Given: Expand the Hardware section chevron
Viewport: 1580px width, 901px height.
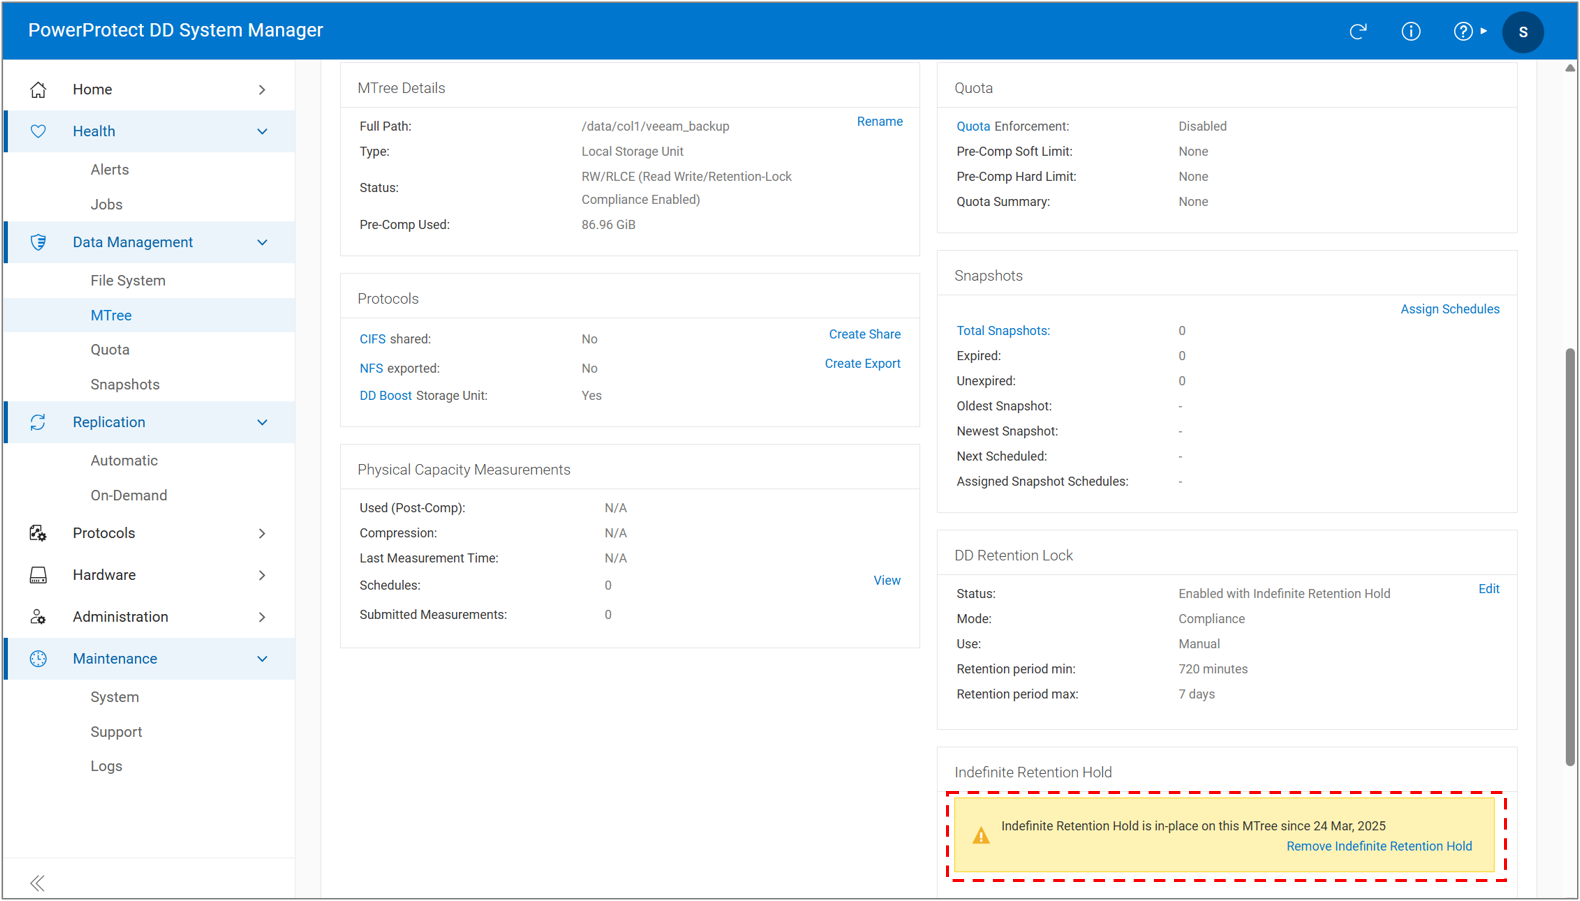Looking at the screenshot, I should [x=262, y=575].
